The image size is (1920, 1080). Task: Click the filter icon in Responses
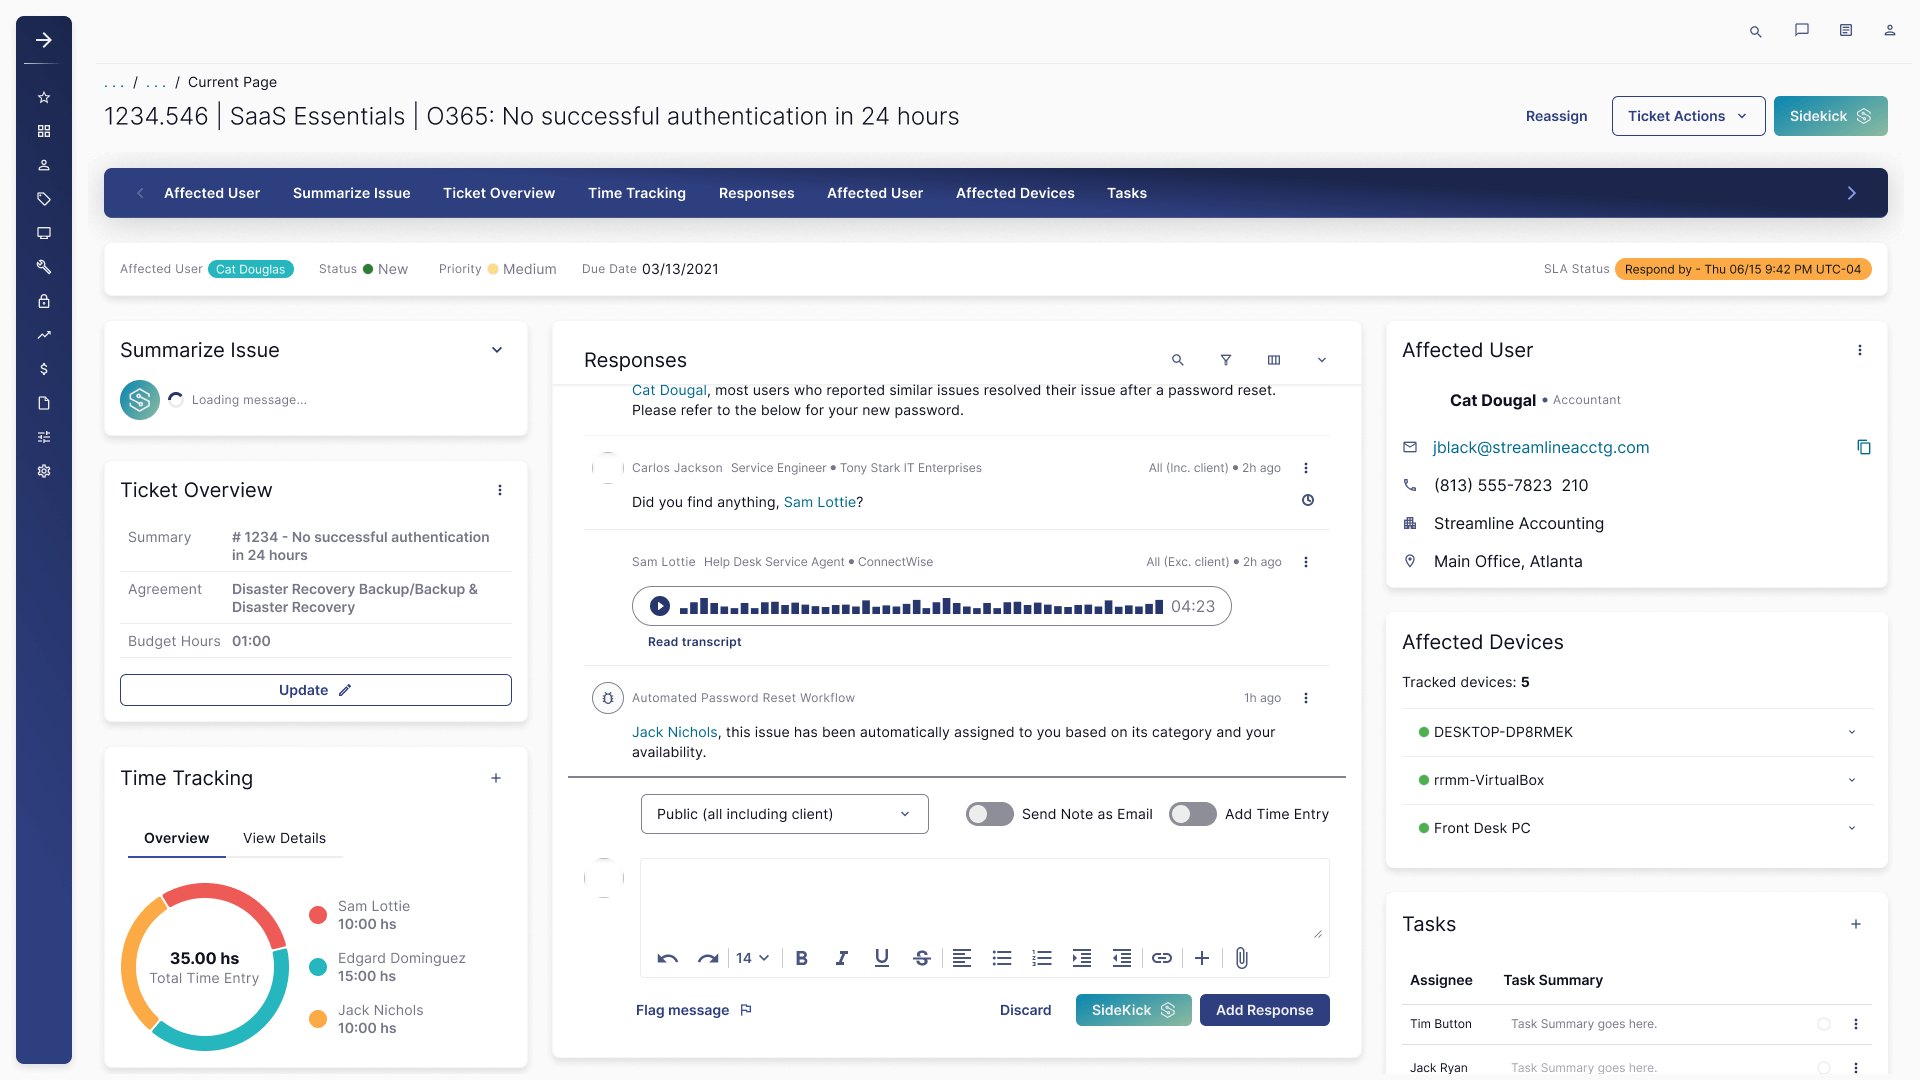(1225, 360)
